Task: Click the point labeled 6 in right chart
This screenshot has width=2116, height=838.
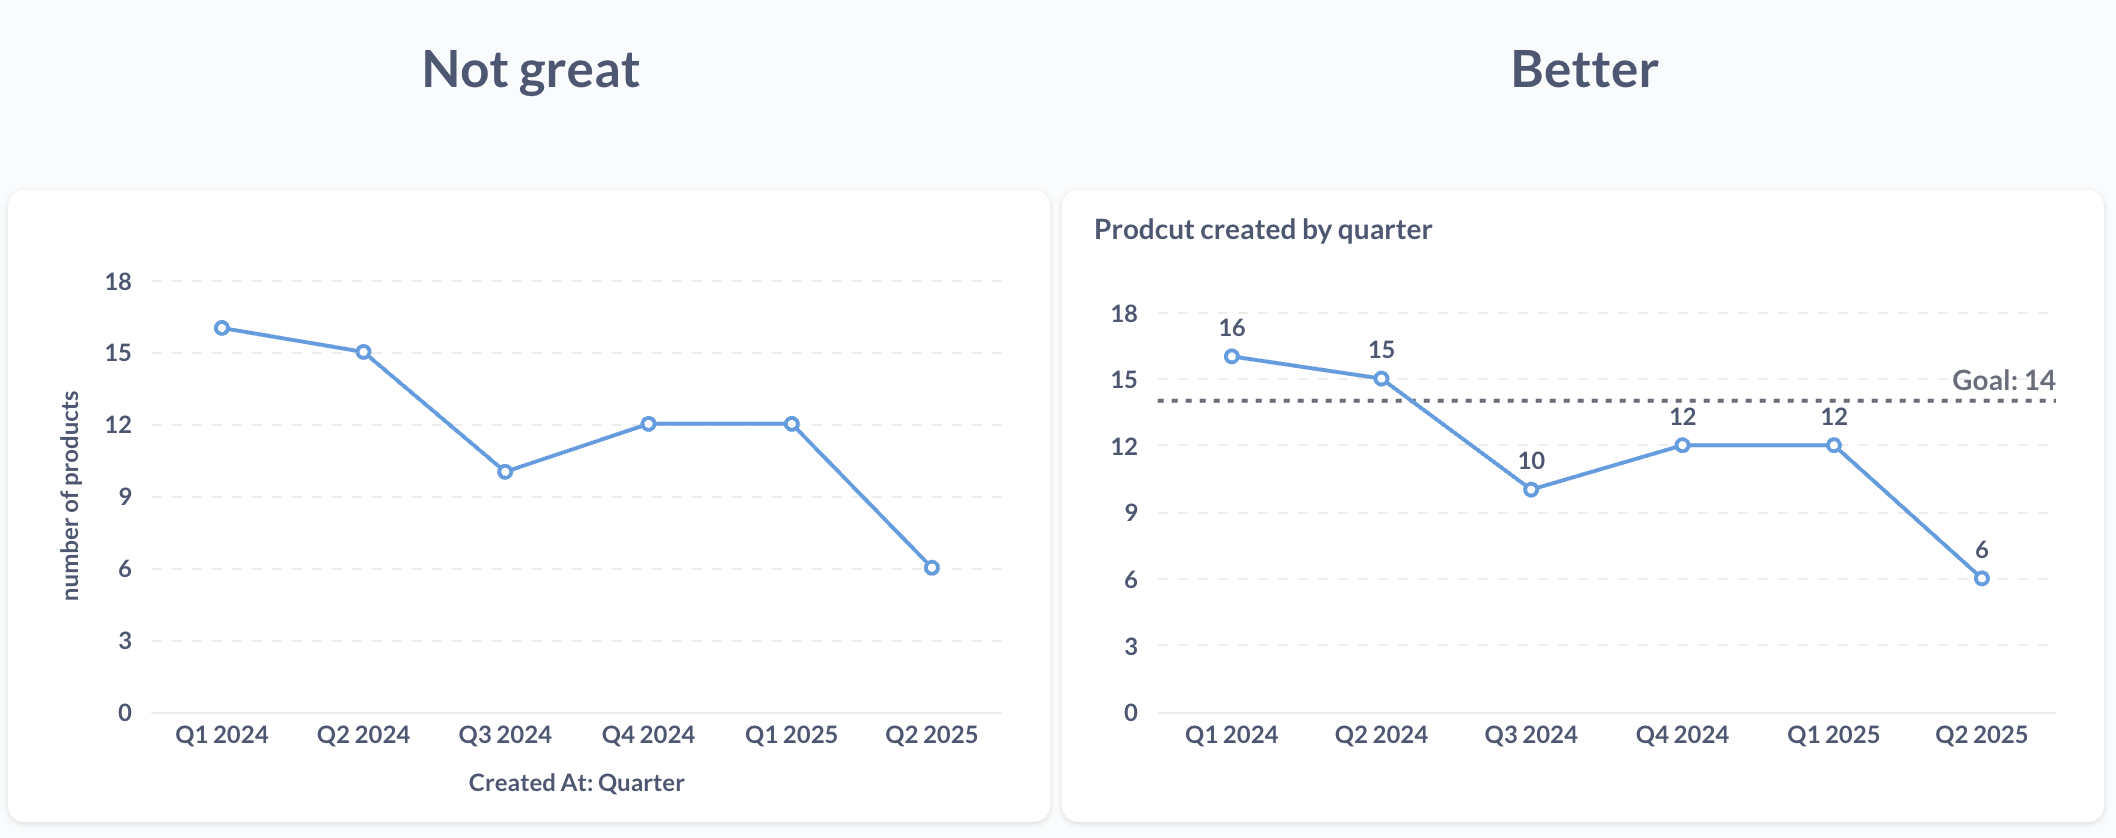Action: click(x=1981, y=579)
